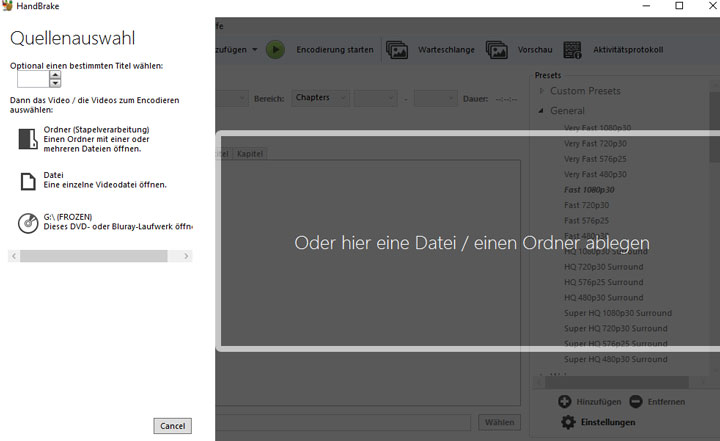Click the Wählen destination button
The height and width of the screenshot is (441, 720).
tap(500, 422)
